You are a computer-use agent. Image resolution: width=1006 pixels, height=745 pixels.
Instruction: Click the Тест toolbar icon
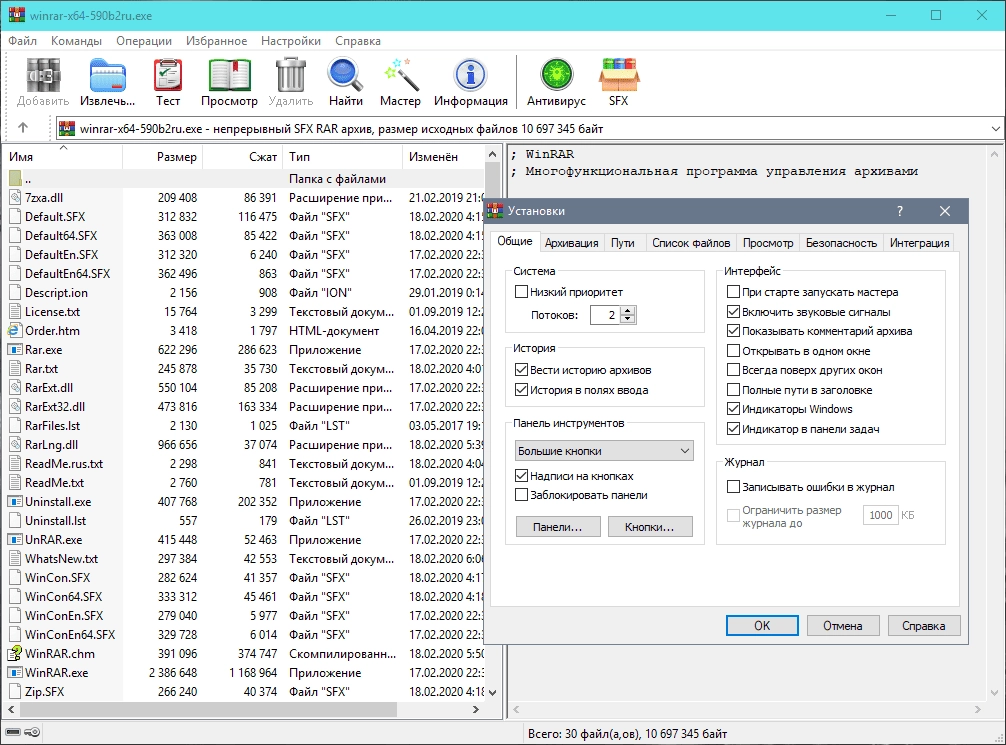click(167, 75)
